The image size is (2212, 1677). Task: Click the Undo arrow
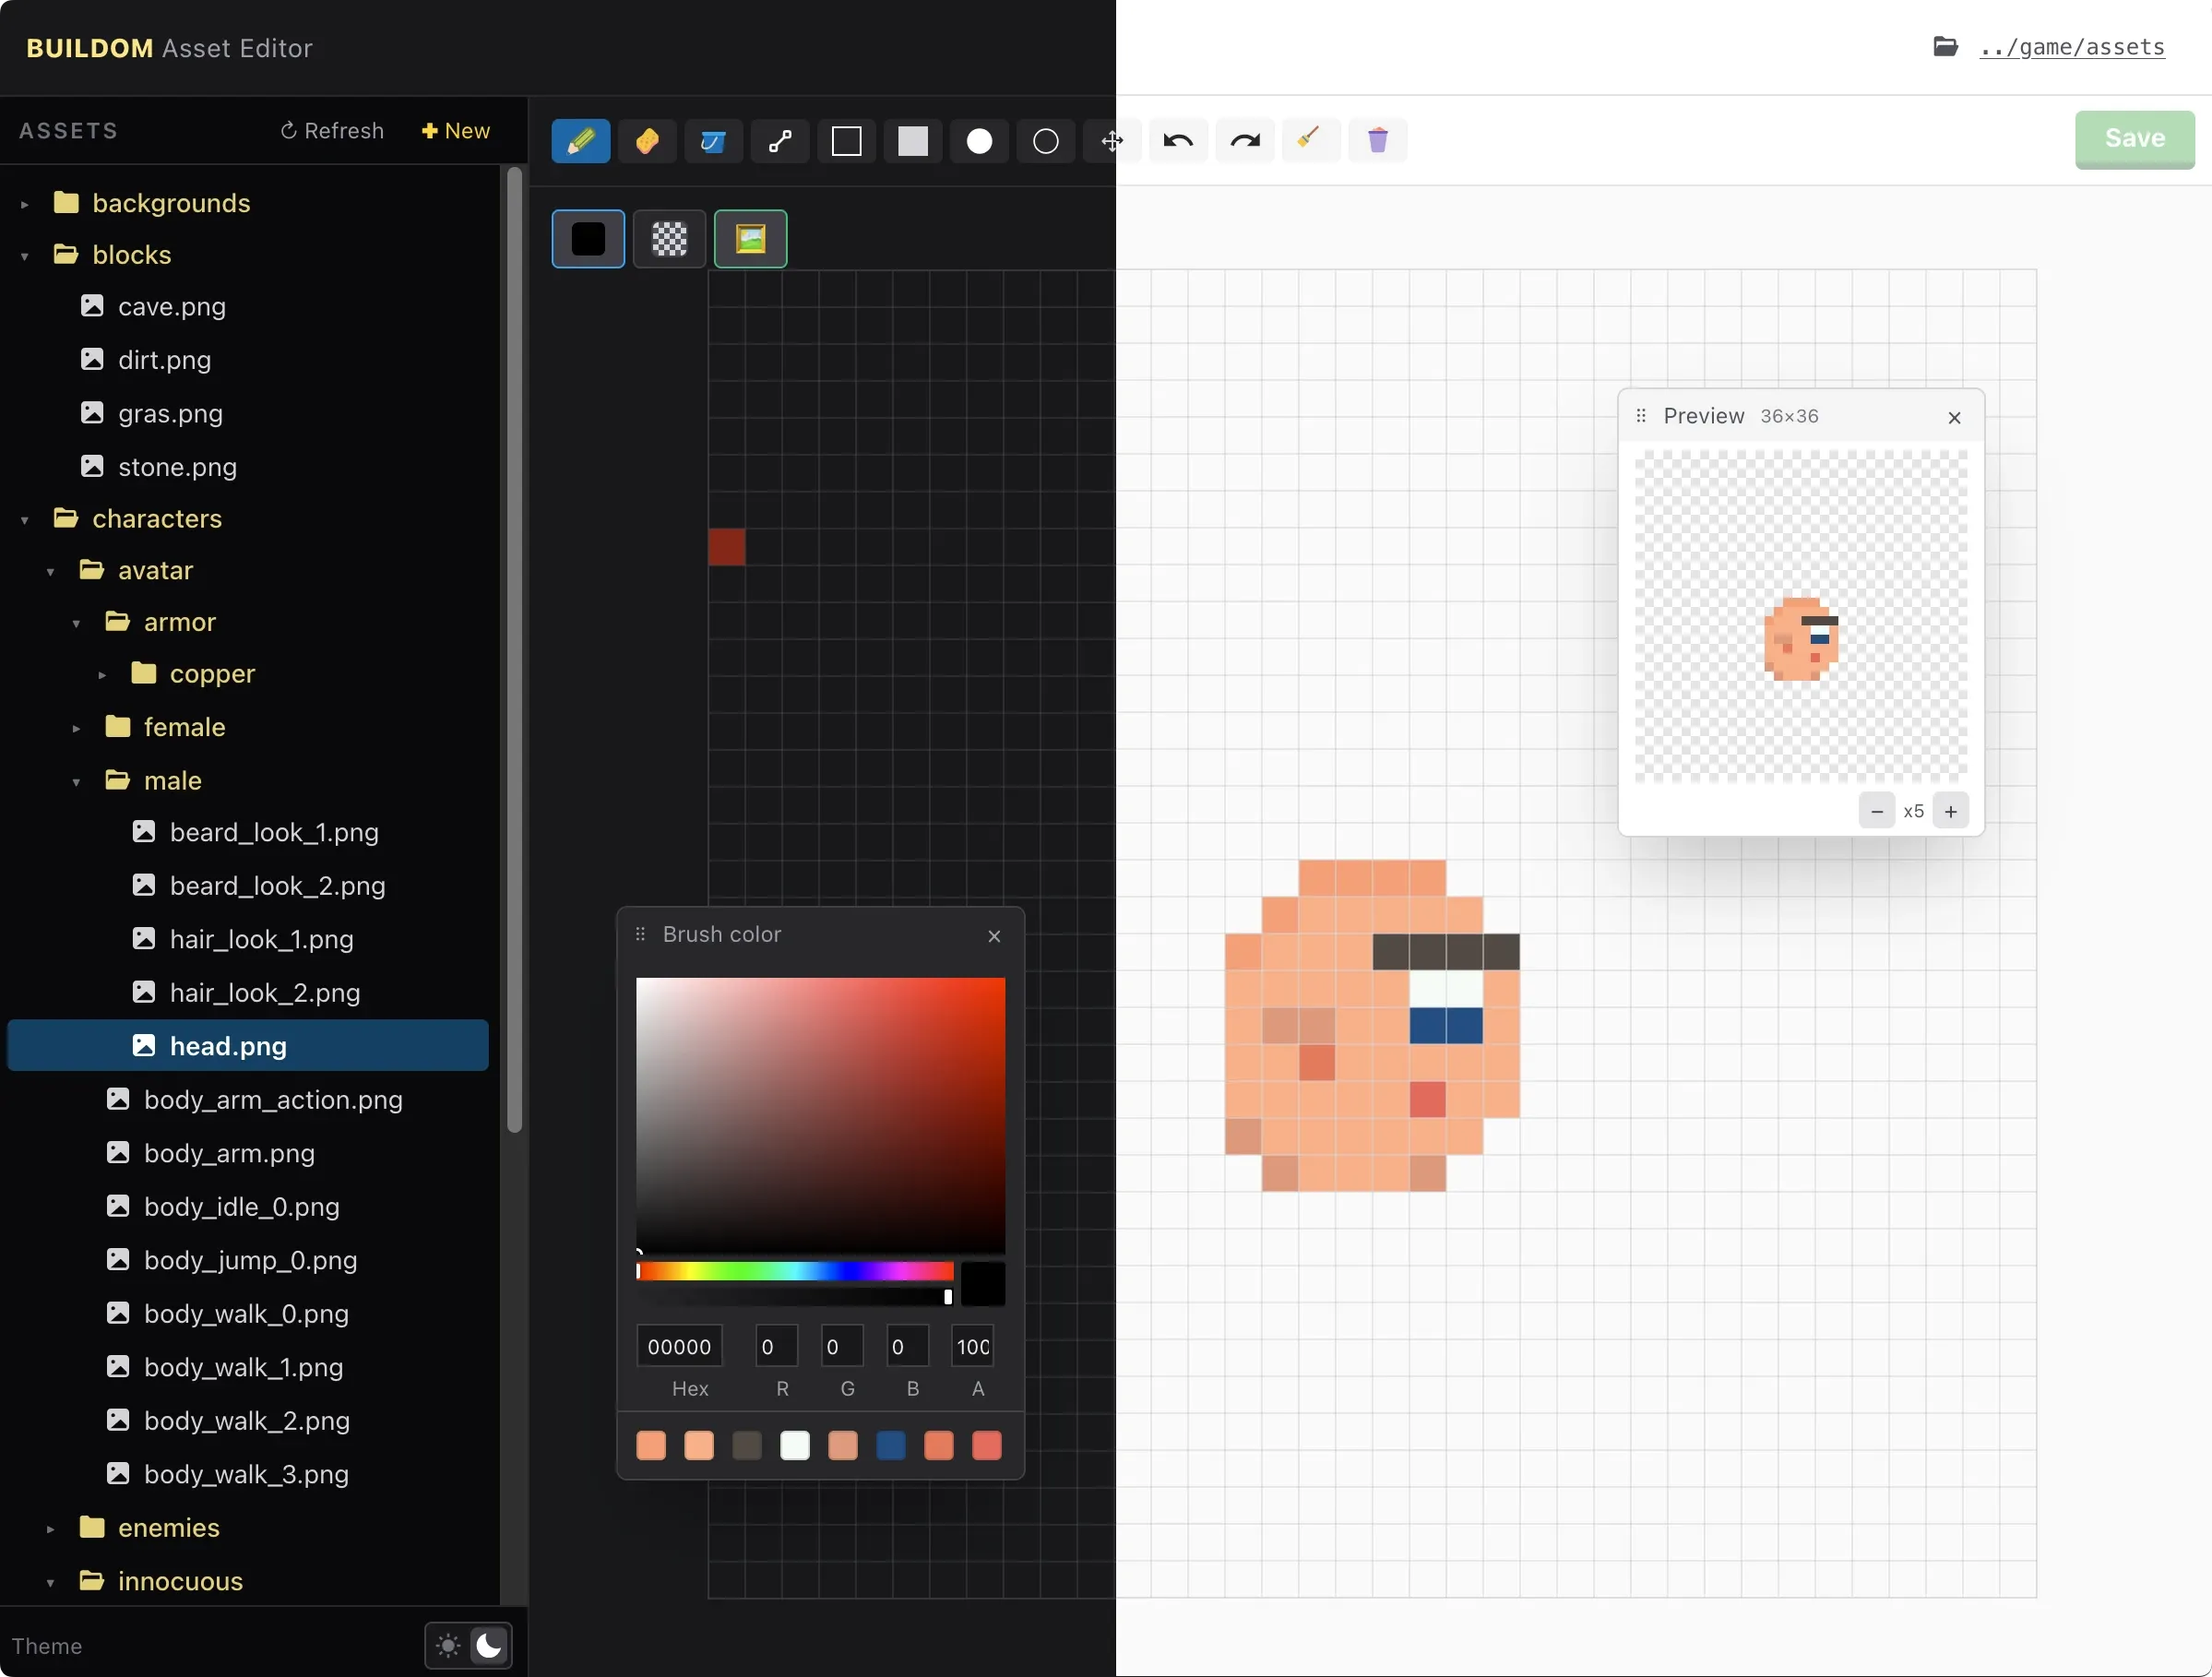click(1178, 141)
